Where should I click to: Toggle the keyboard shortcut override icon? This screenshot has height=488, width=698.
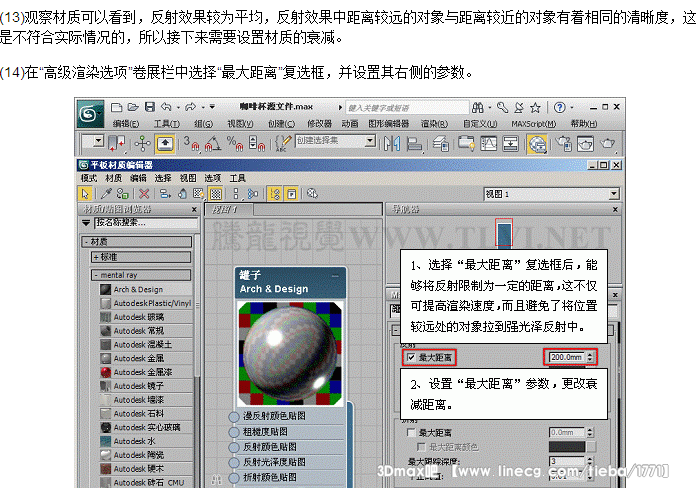[165, 143]
